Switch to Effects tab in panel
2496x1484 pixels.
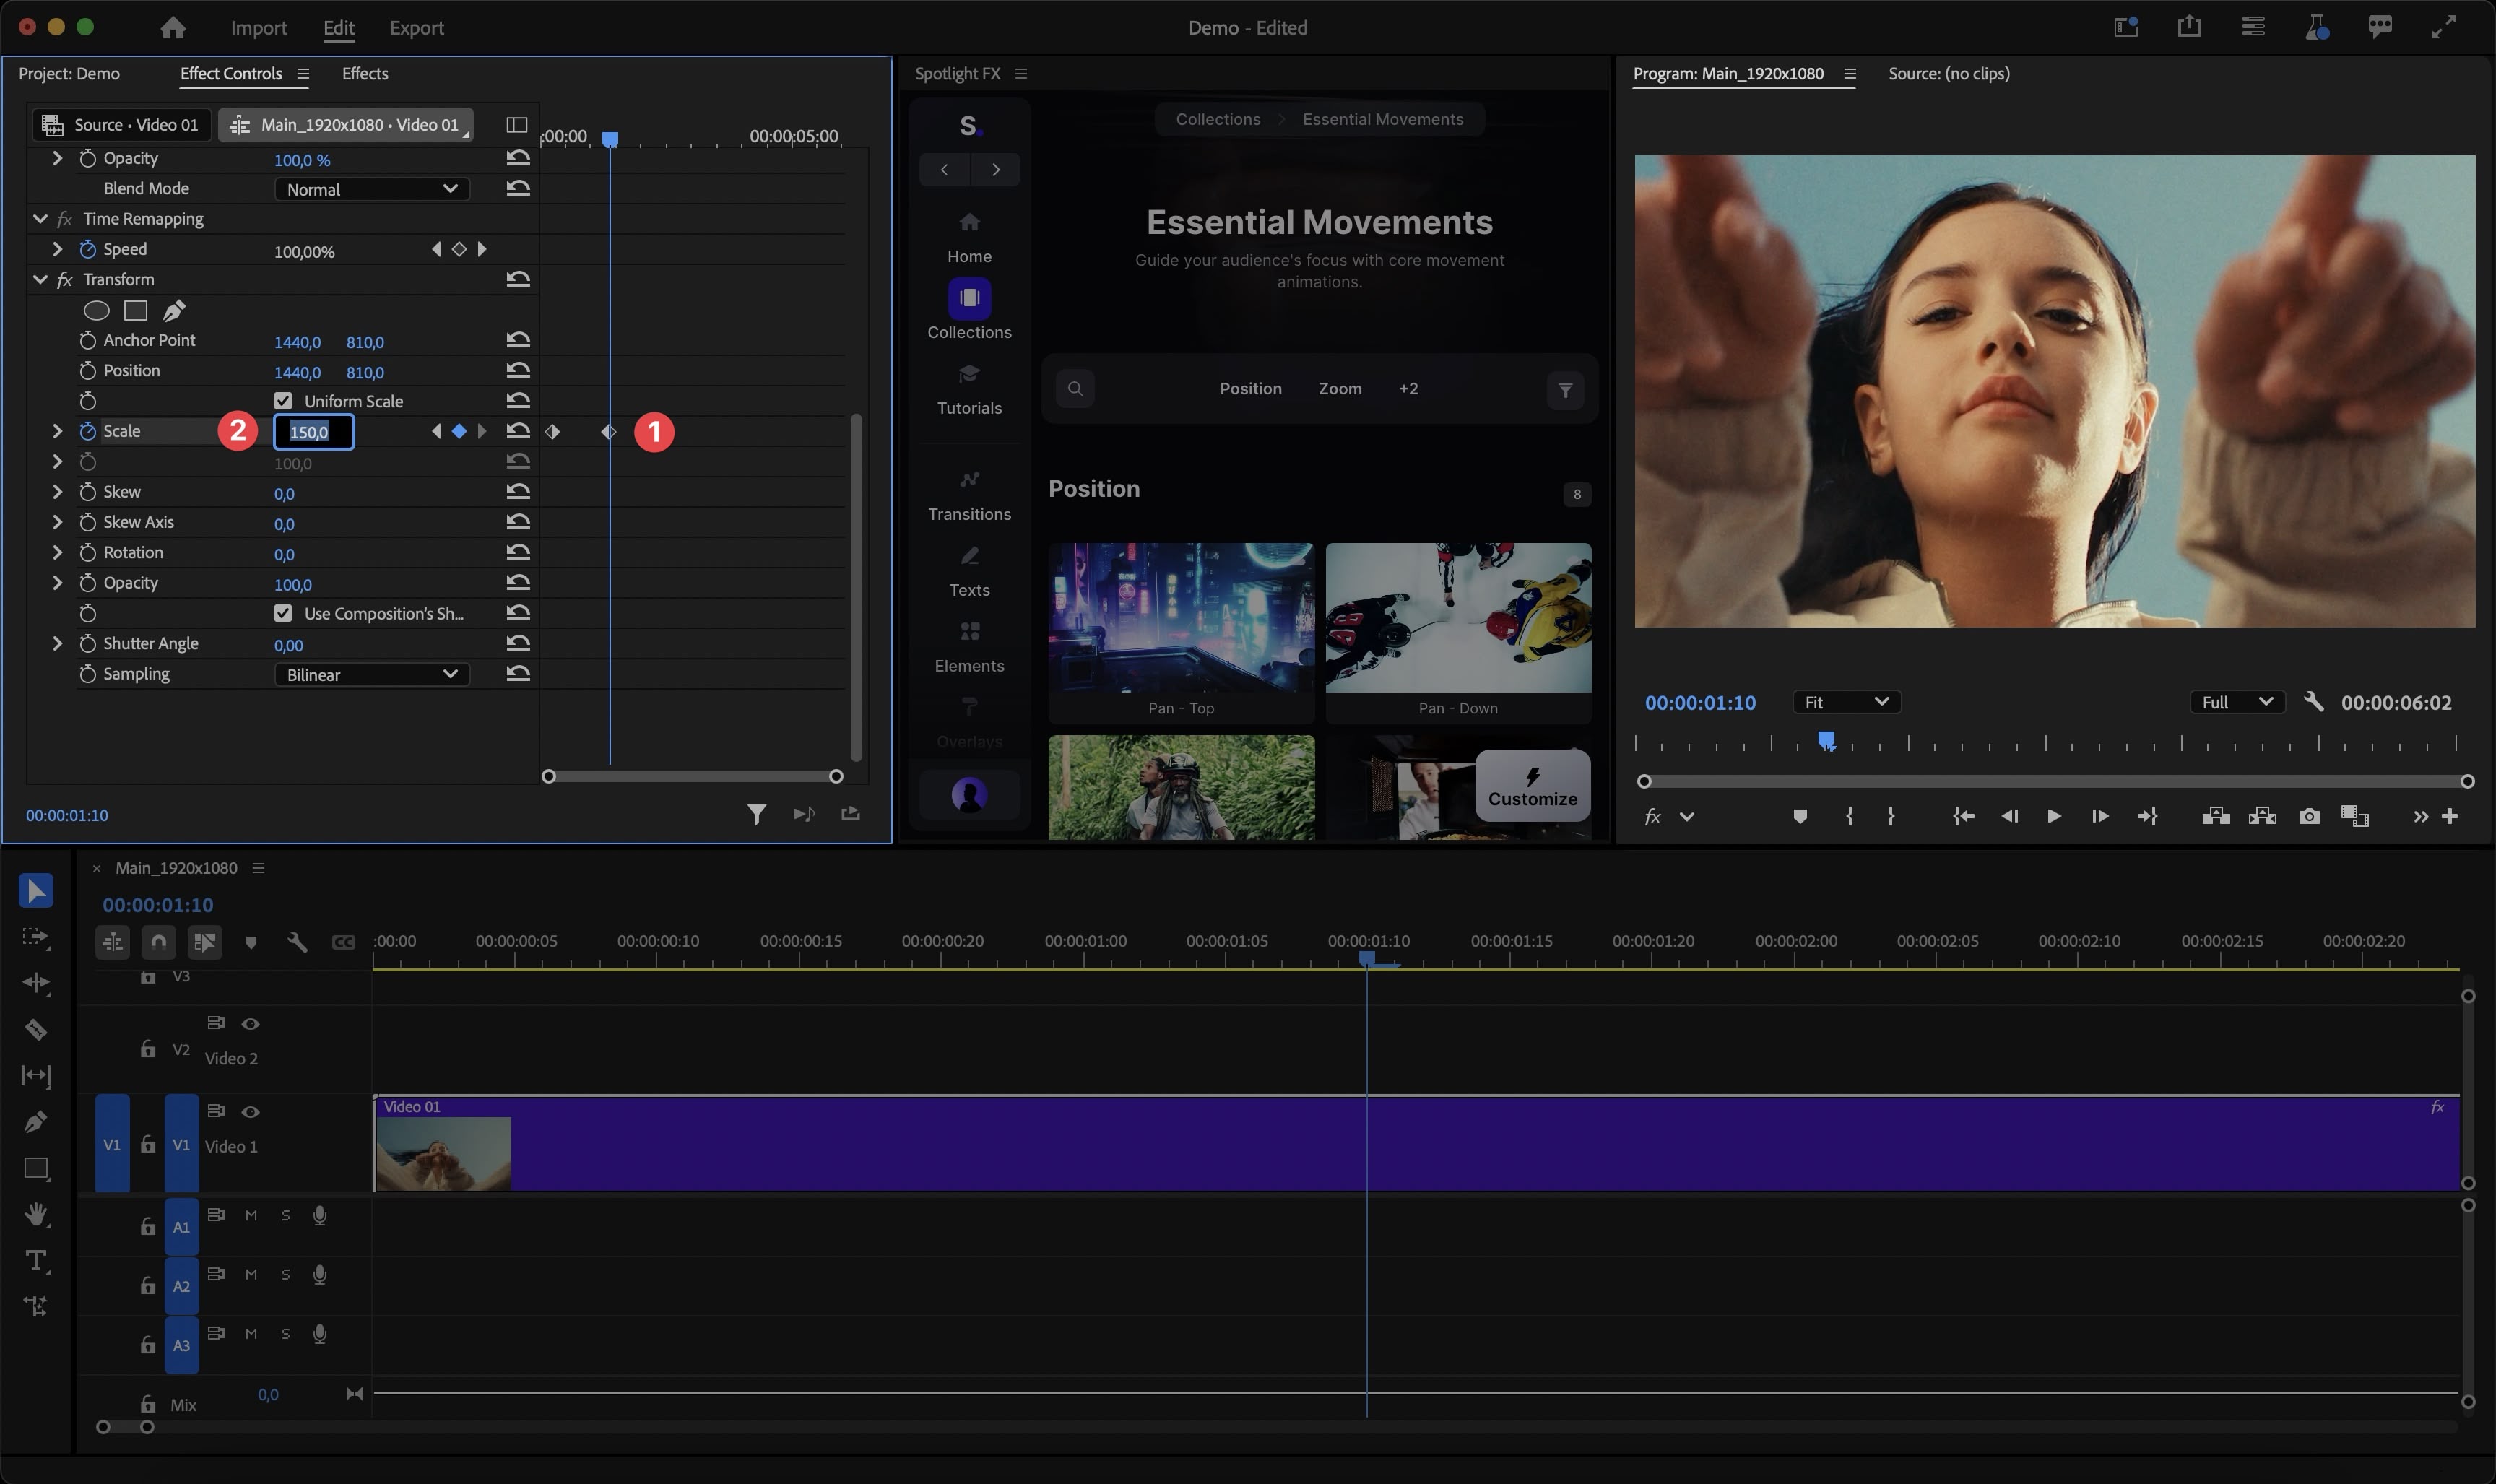(364, 72)
